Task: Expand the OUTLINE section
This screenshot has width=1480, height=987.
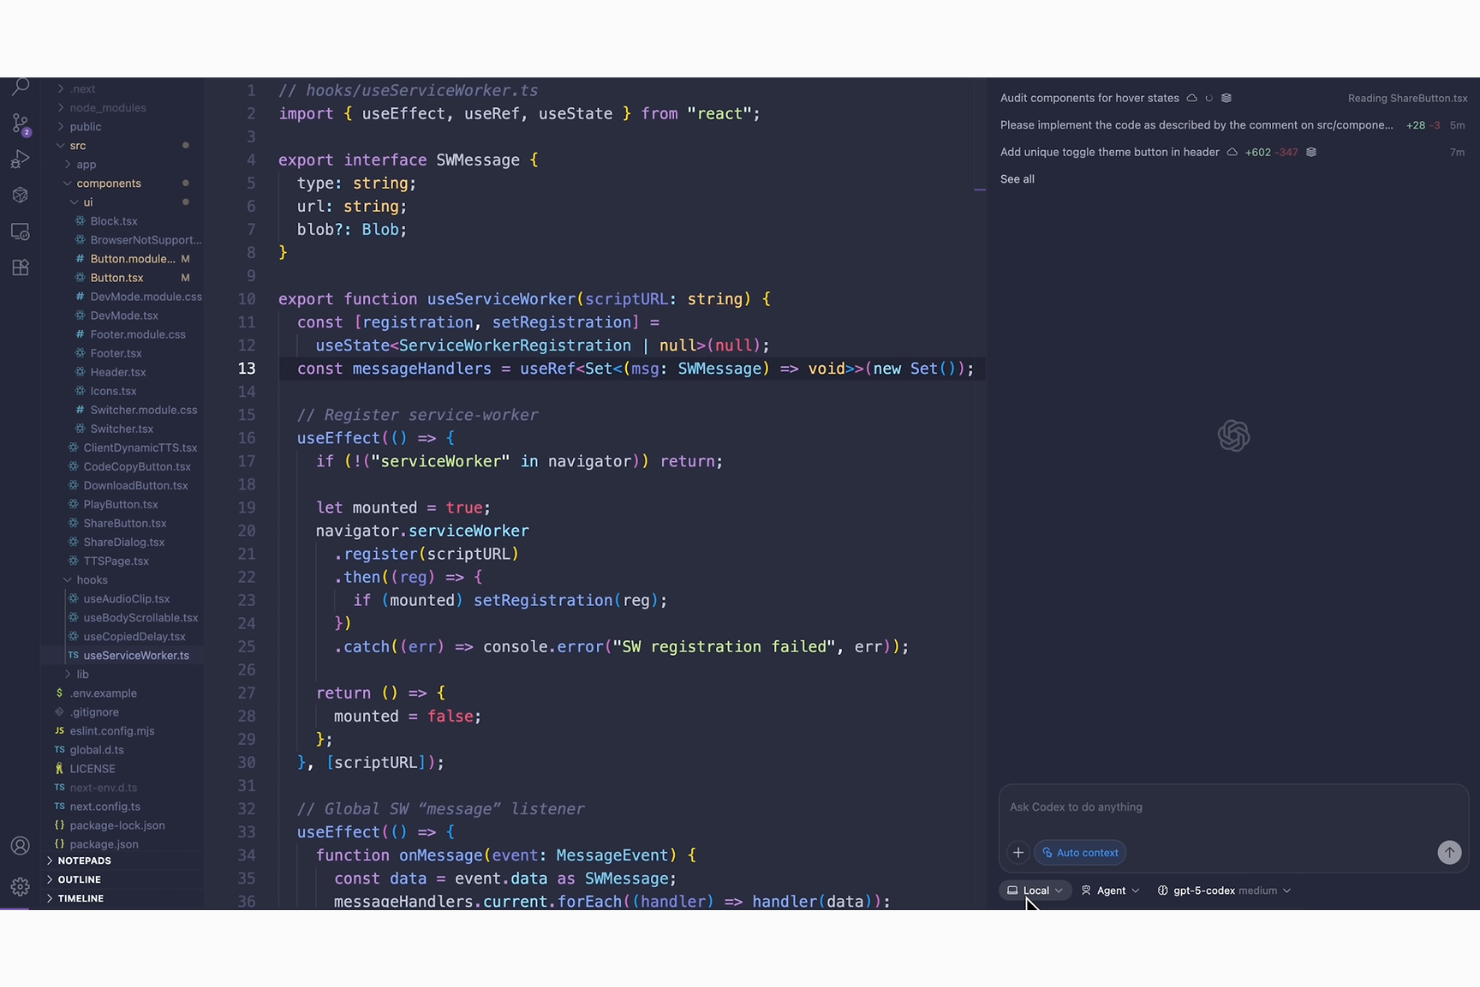Action: (79, 880)
